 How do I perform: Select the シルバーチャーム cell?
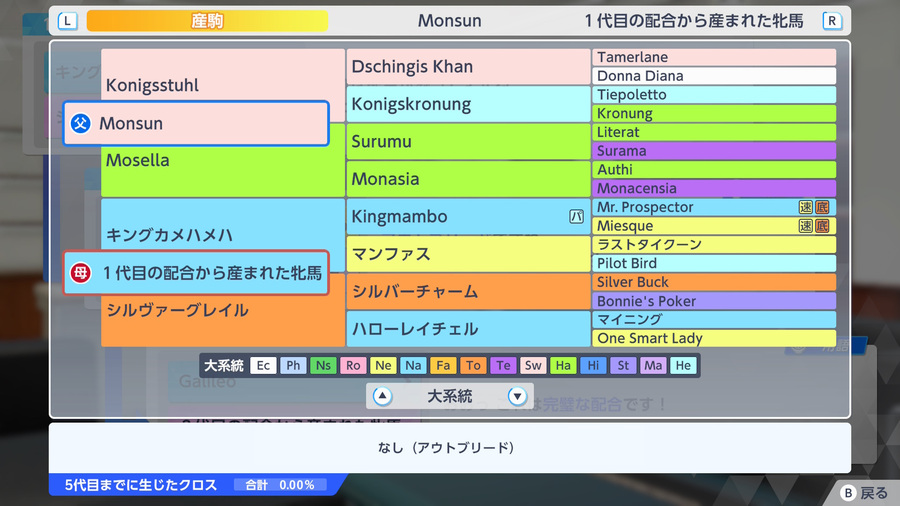point(468,291)
